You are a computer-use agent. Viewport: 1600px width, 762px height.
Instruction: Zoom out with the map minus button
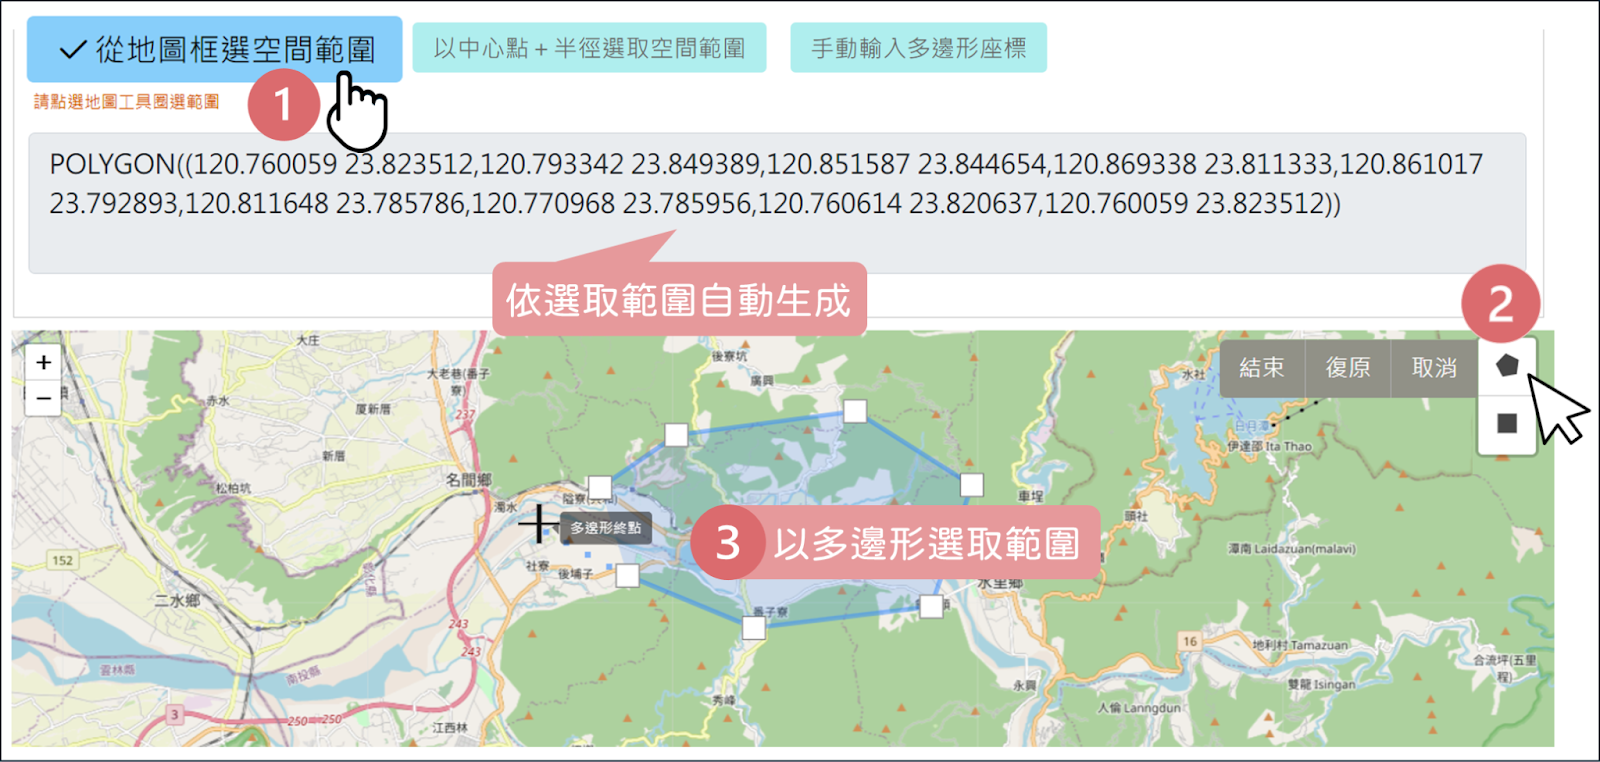[x=44, y=398]
